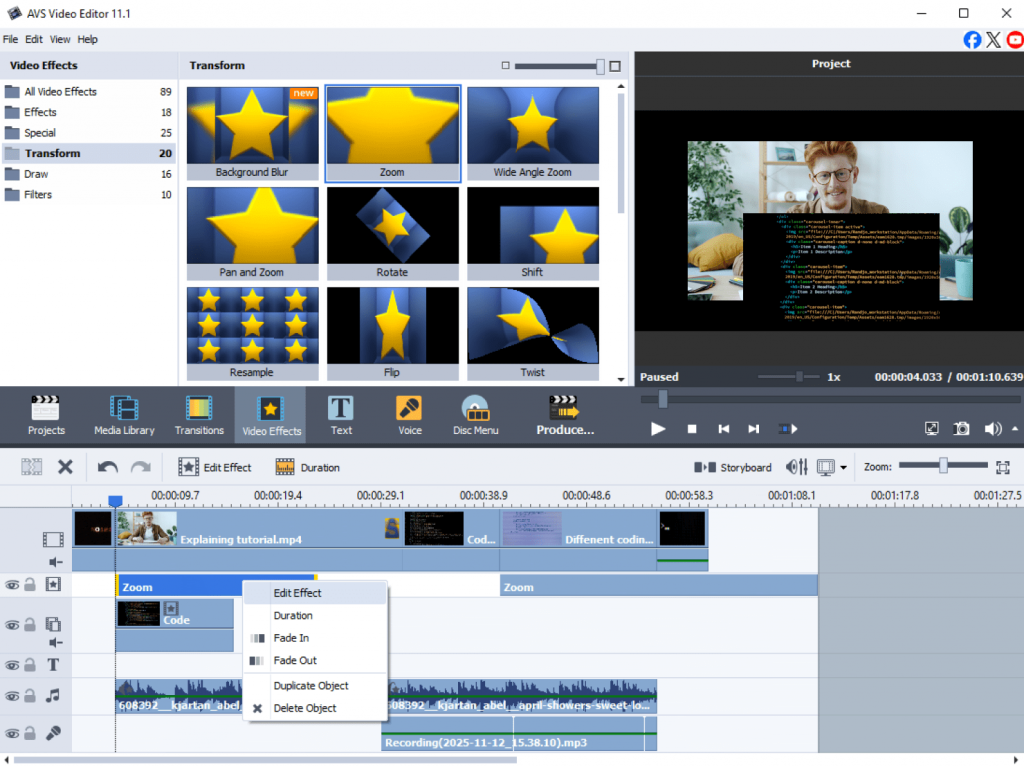Screen dimensions: 1024x767
Task: Click the undo arrow in timeline toolbar
Action: (107, 467)
